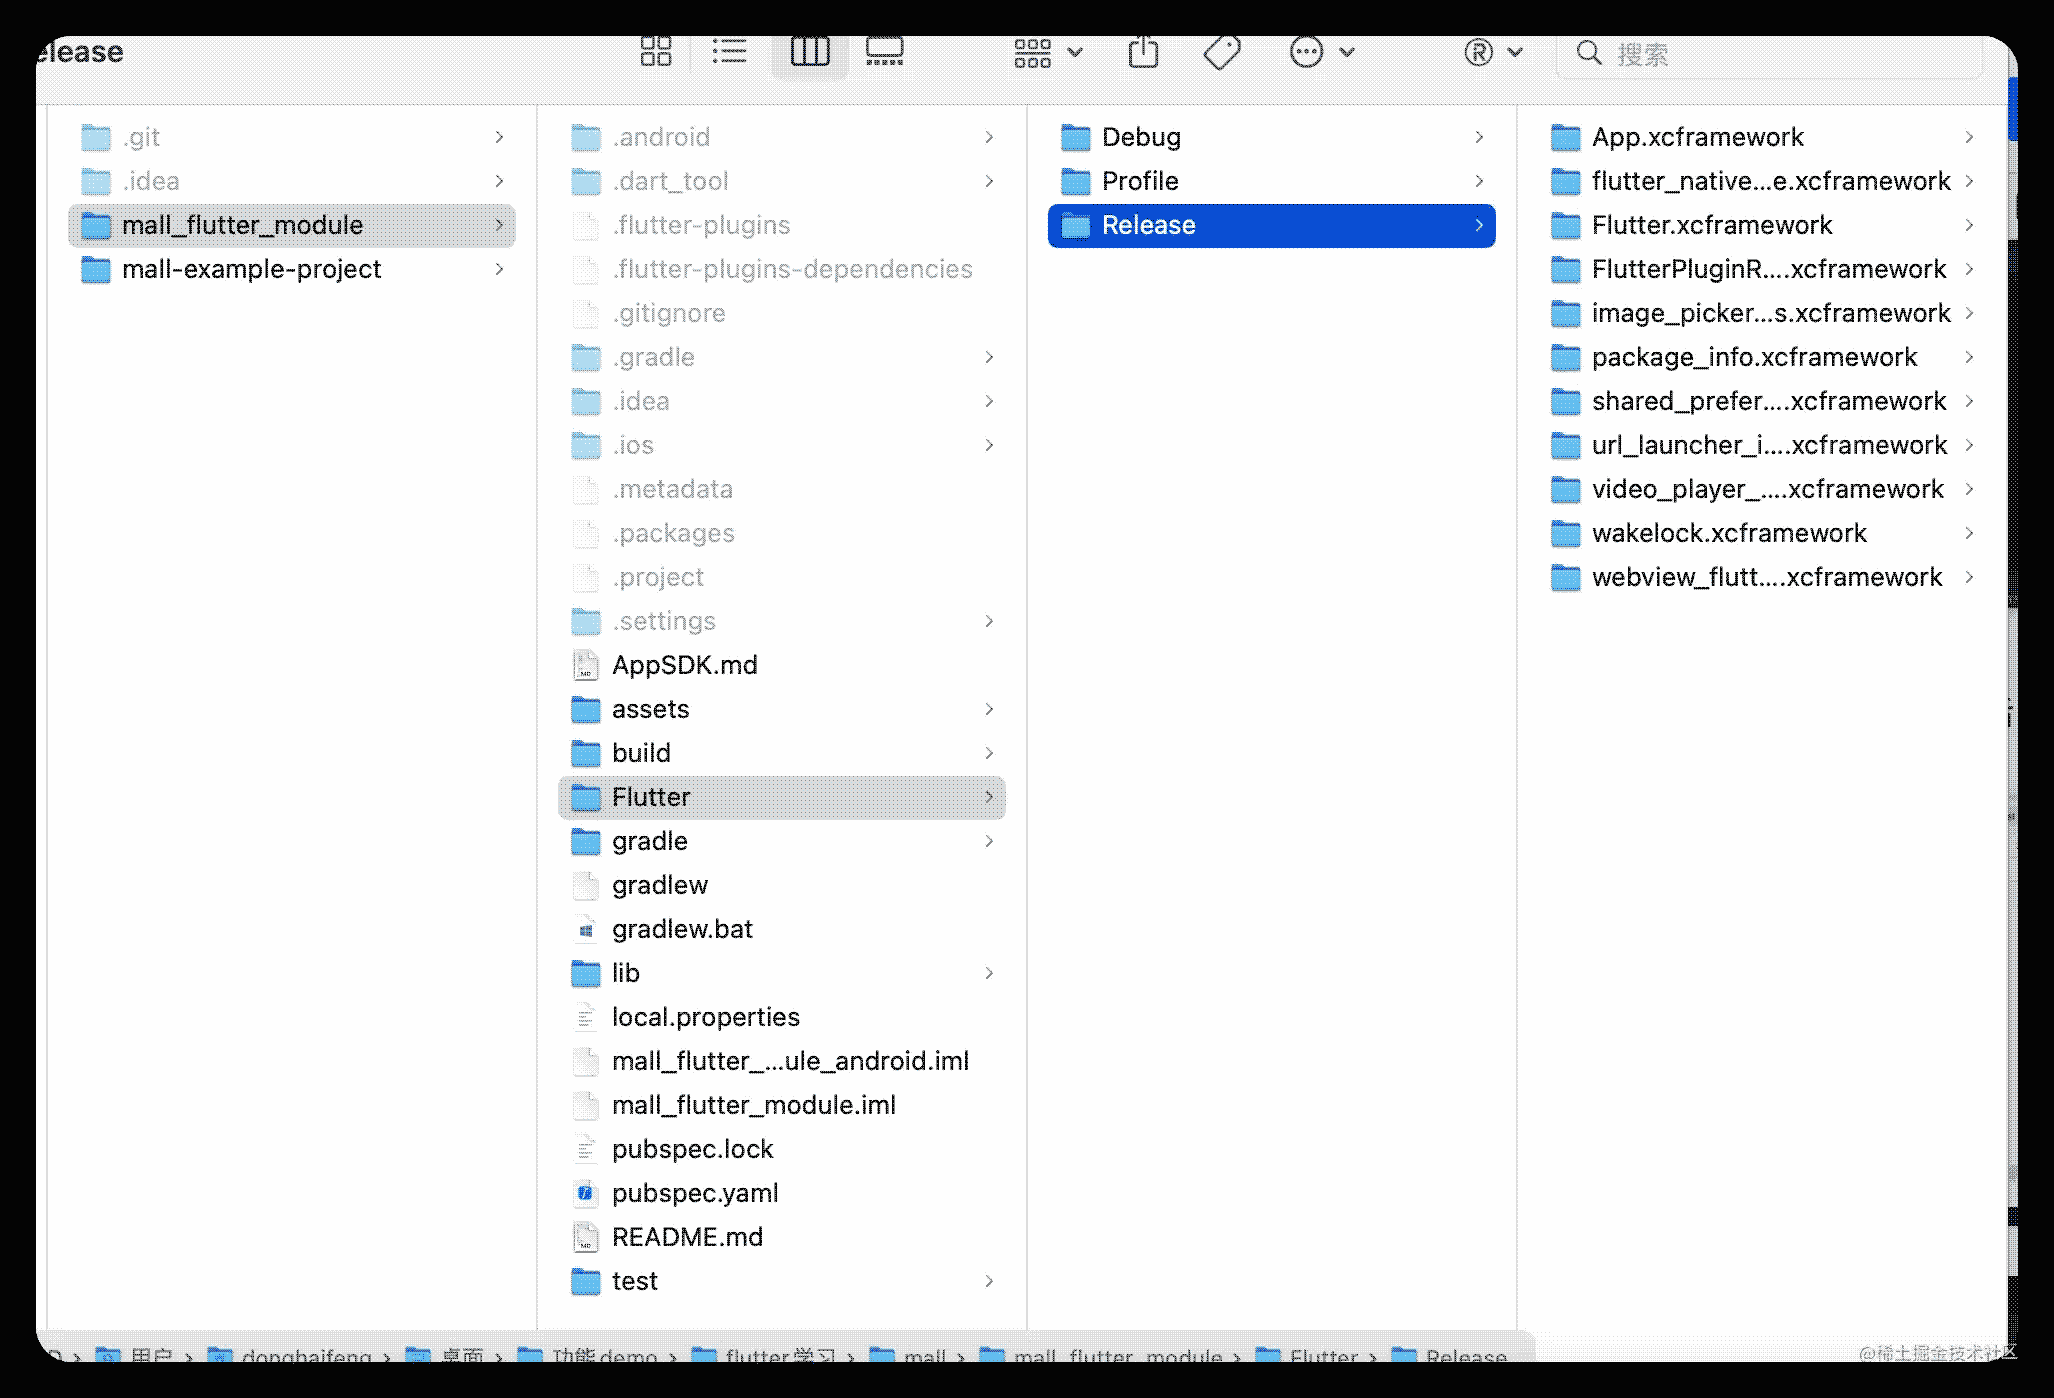This screenshot has height=1398, width=2054.
Task: Switch to gallery view
Action: pos(885,52)
